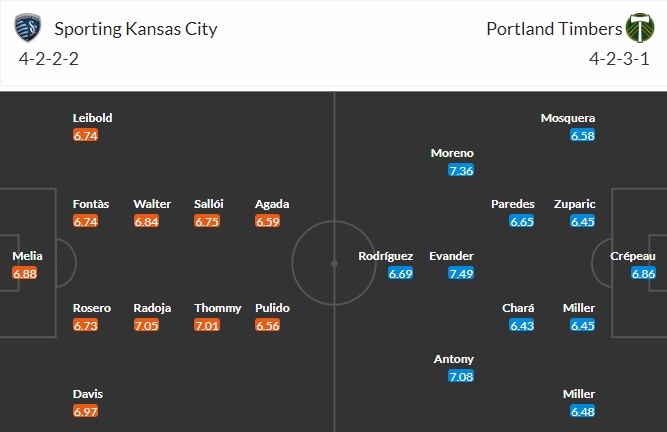
Task: Click Paredes's 6.65 rating badge
Action: click(522, 221)
